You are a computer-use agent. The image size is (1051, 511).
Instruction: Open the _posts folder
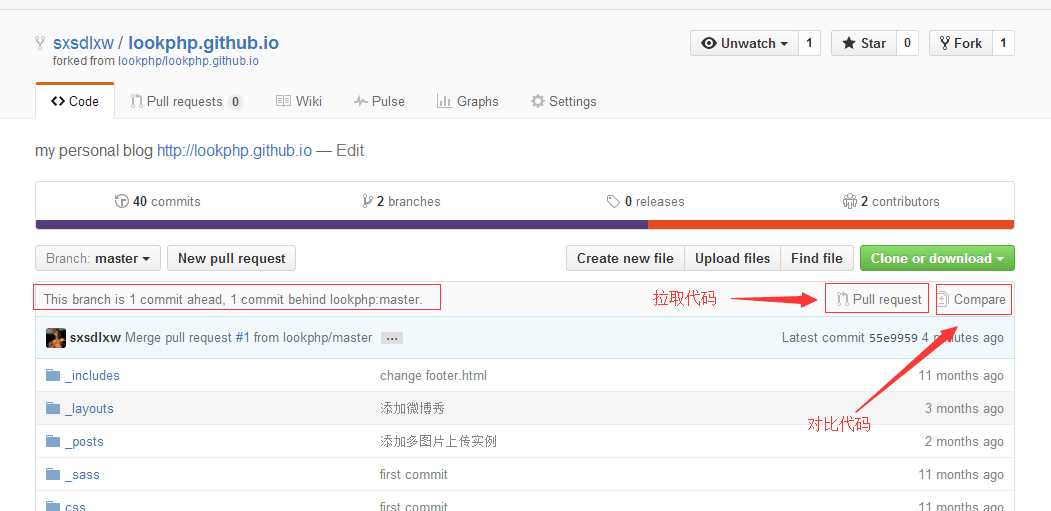point(84,441)
